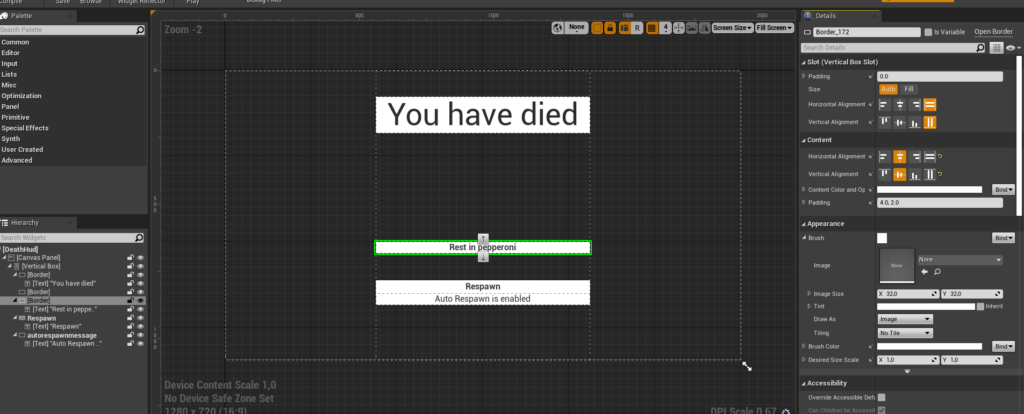Set content horizontal alignment to fill
Viewport: 1024px width, 414px height.
(x=930, y=157)
